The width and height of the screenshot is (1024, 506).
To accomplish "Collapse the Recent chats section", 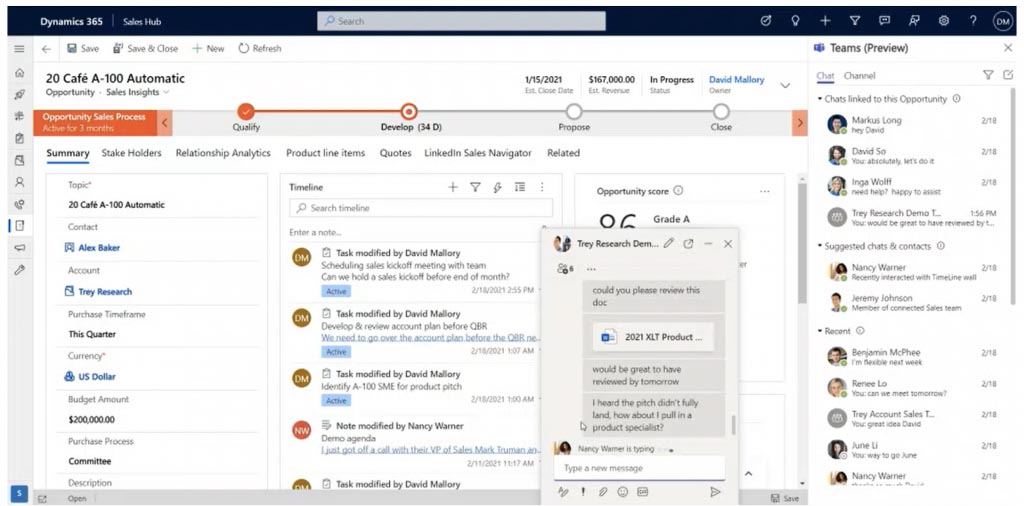I will click(x=820, y=332).
